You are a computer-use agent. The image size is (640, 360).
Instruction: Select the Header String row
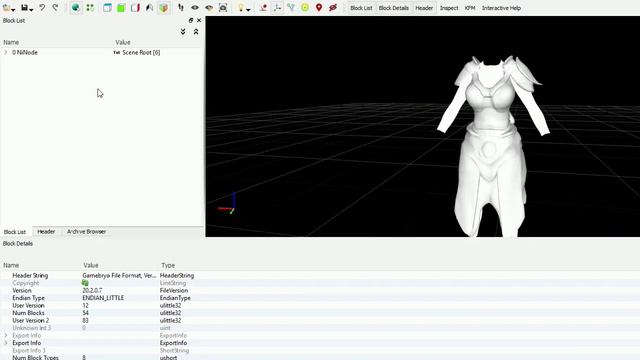(320, 276)
